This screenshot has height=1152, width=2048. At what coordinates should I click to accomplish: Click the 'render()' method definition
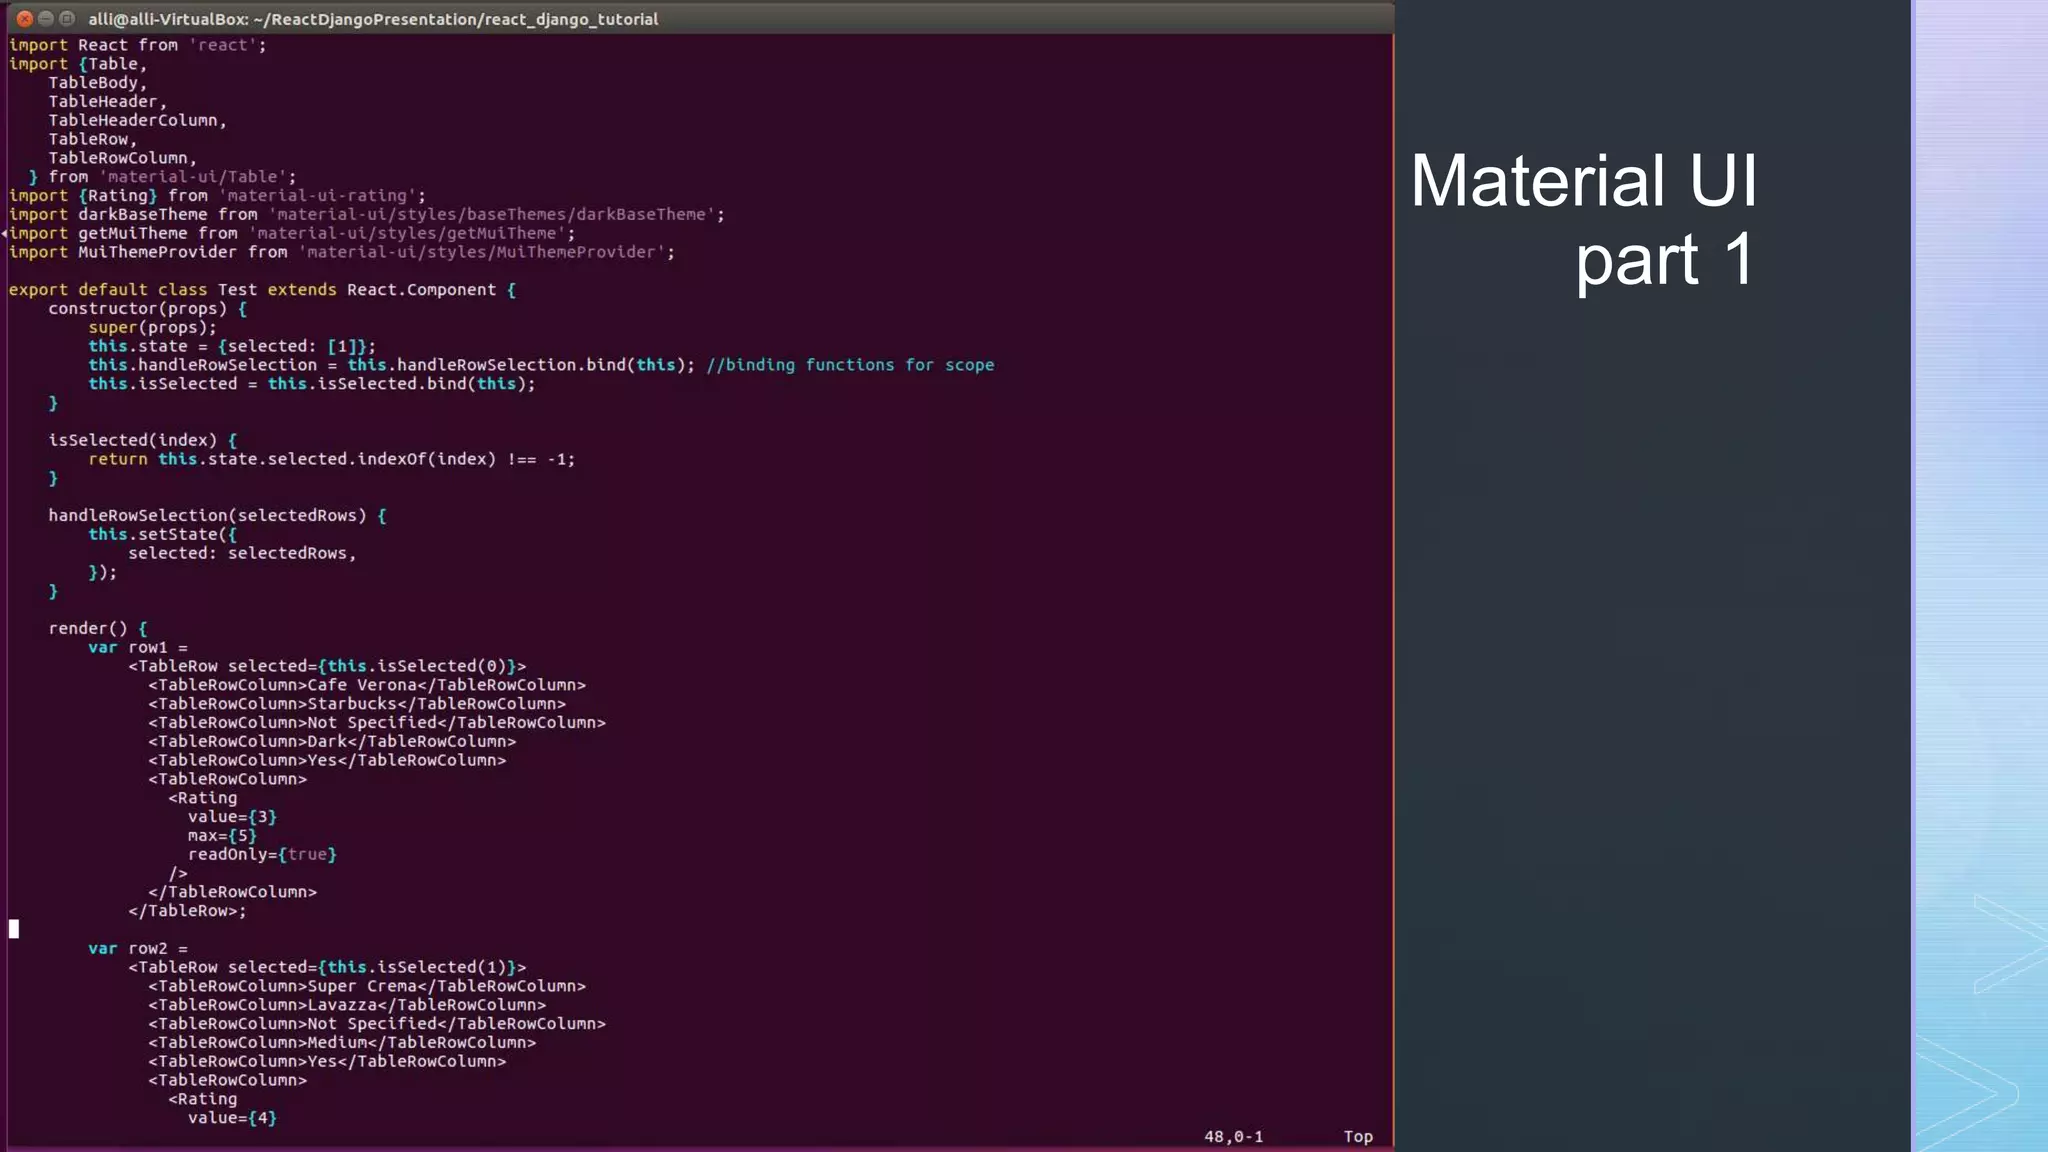pyautogui.click(x=88, y=628)
